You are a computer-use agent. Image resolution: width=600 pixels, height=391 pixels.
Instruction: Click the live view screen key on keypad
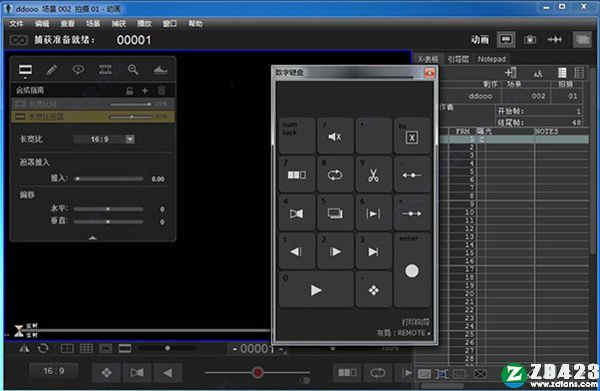[x=335, y=213]
